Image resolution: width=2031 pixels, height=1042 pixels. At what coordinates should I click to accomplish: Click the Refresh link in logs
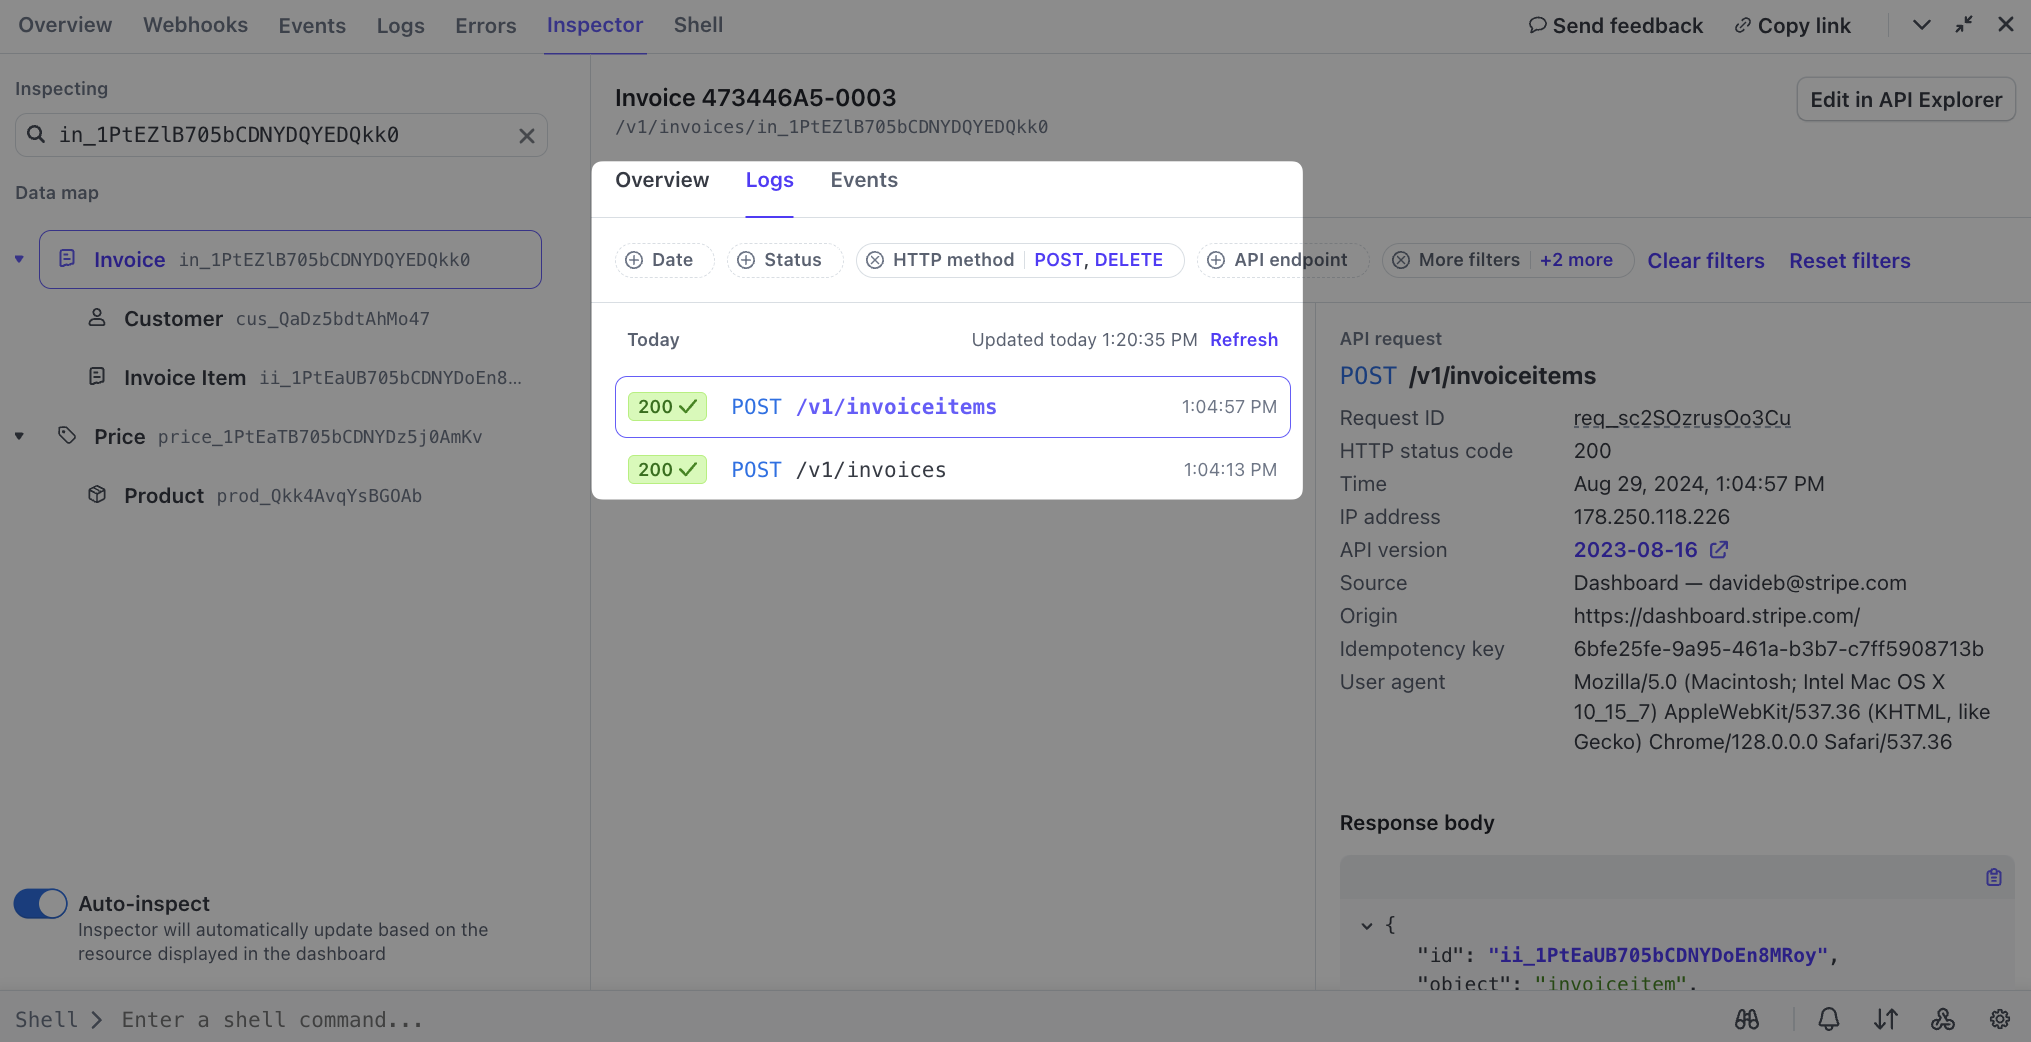point(1243,340)
